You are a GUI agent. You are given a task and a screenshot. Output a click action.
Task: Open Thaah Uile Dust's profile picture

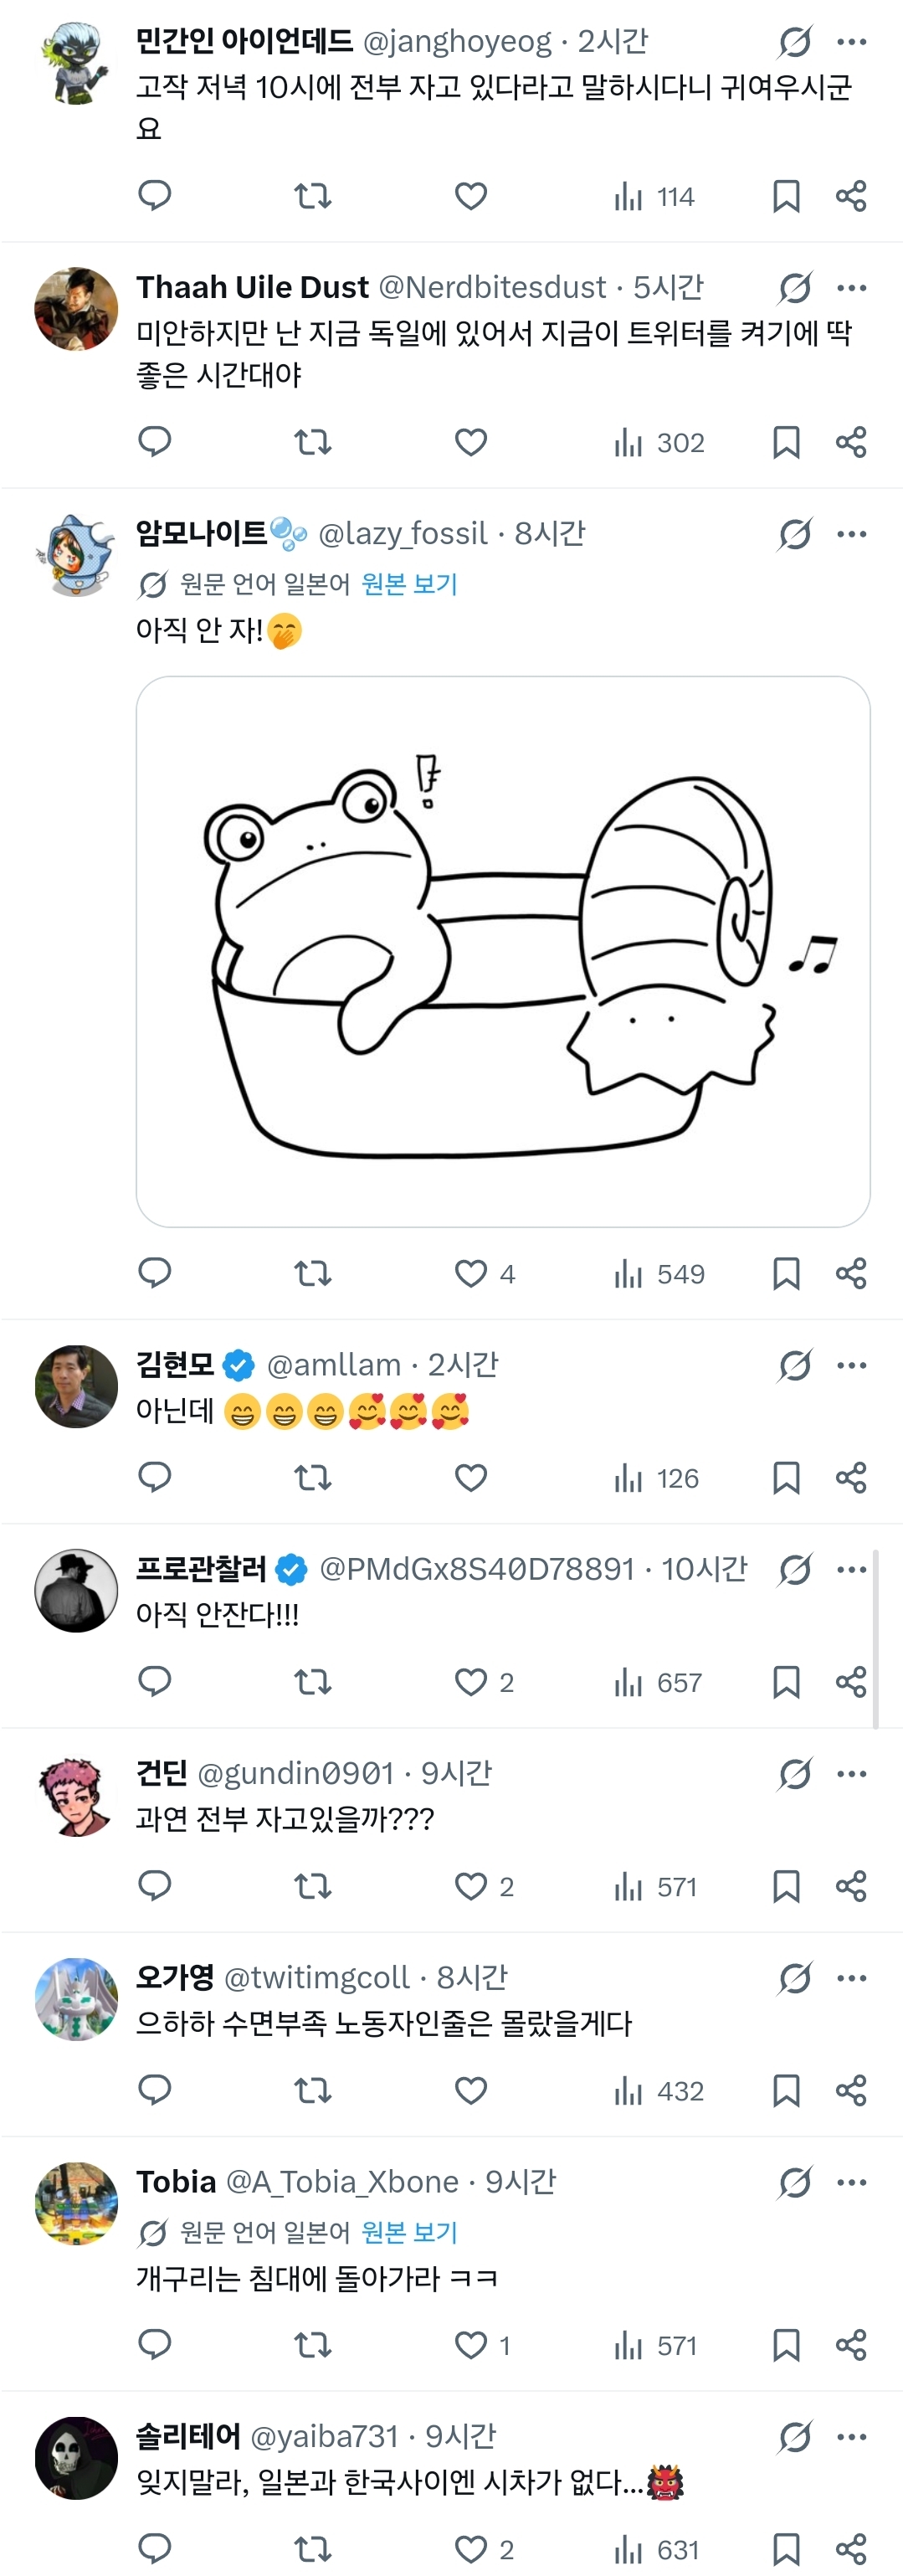click(x=76, y=309)
